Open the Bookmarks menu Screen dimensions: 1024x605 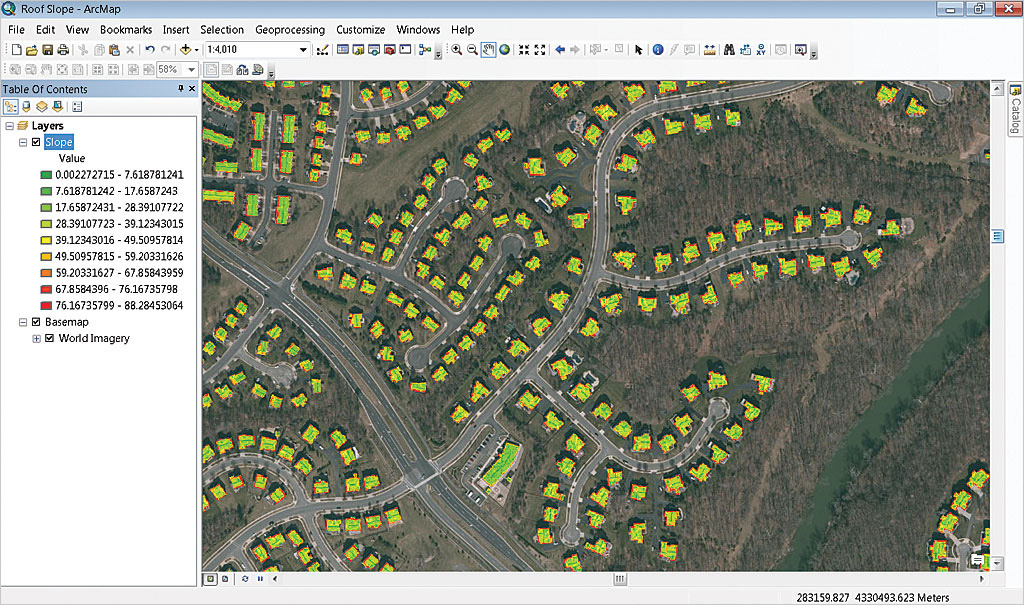(x=126, y=30)
